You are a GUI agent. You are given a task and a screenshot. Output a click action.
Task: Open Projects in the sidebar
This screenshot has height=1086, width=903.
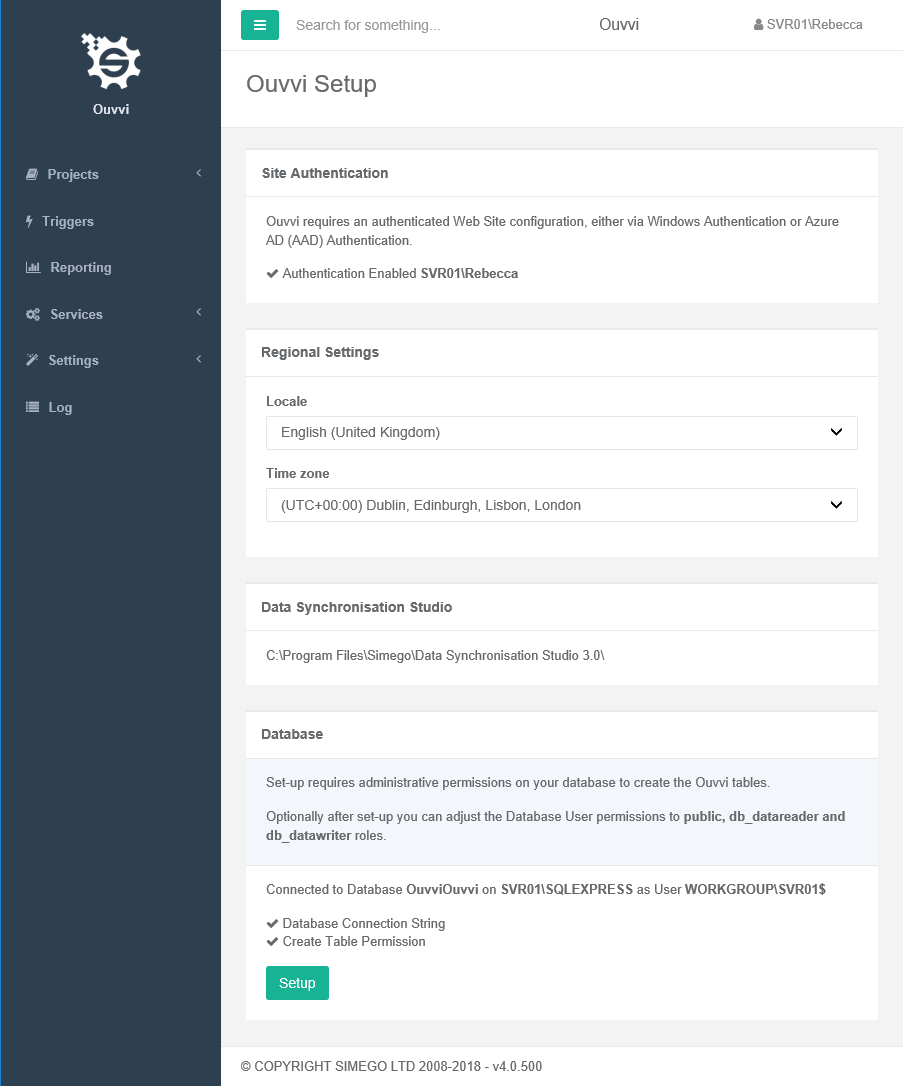point(73,175)
